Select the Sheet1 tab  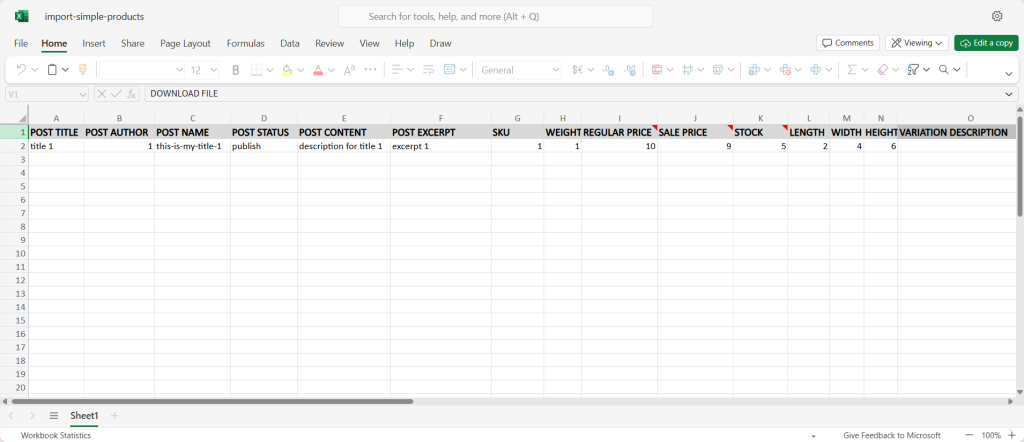click(x=84, y=415)
